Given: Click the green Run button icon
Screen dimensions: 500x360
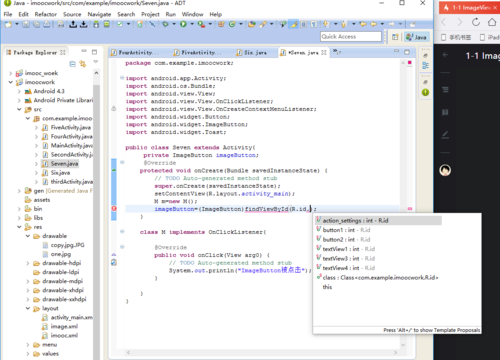Looking at the screenshot, I should tap(183, 24).
